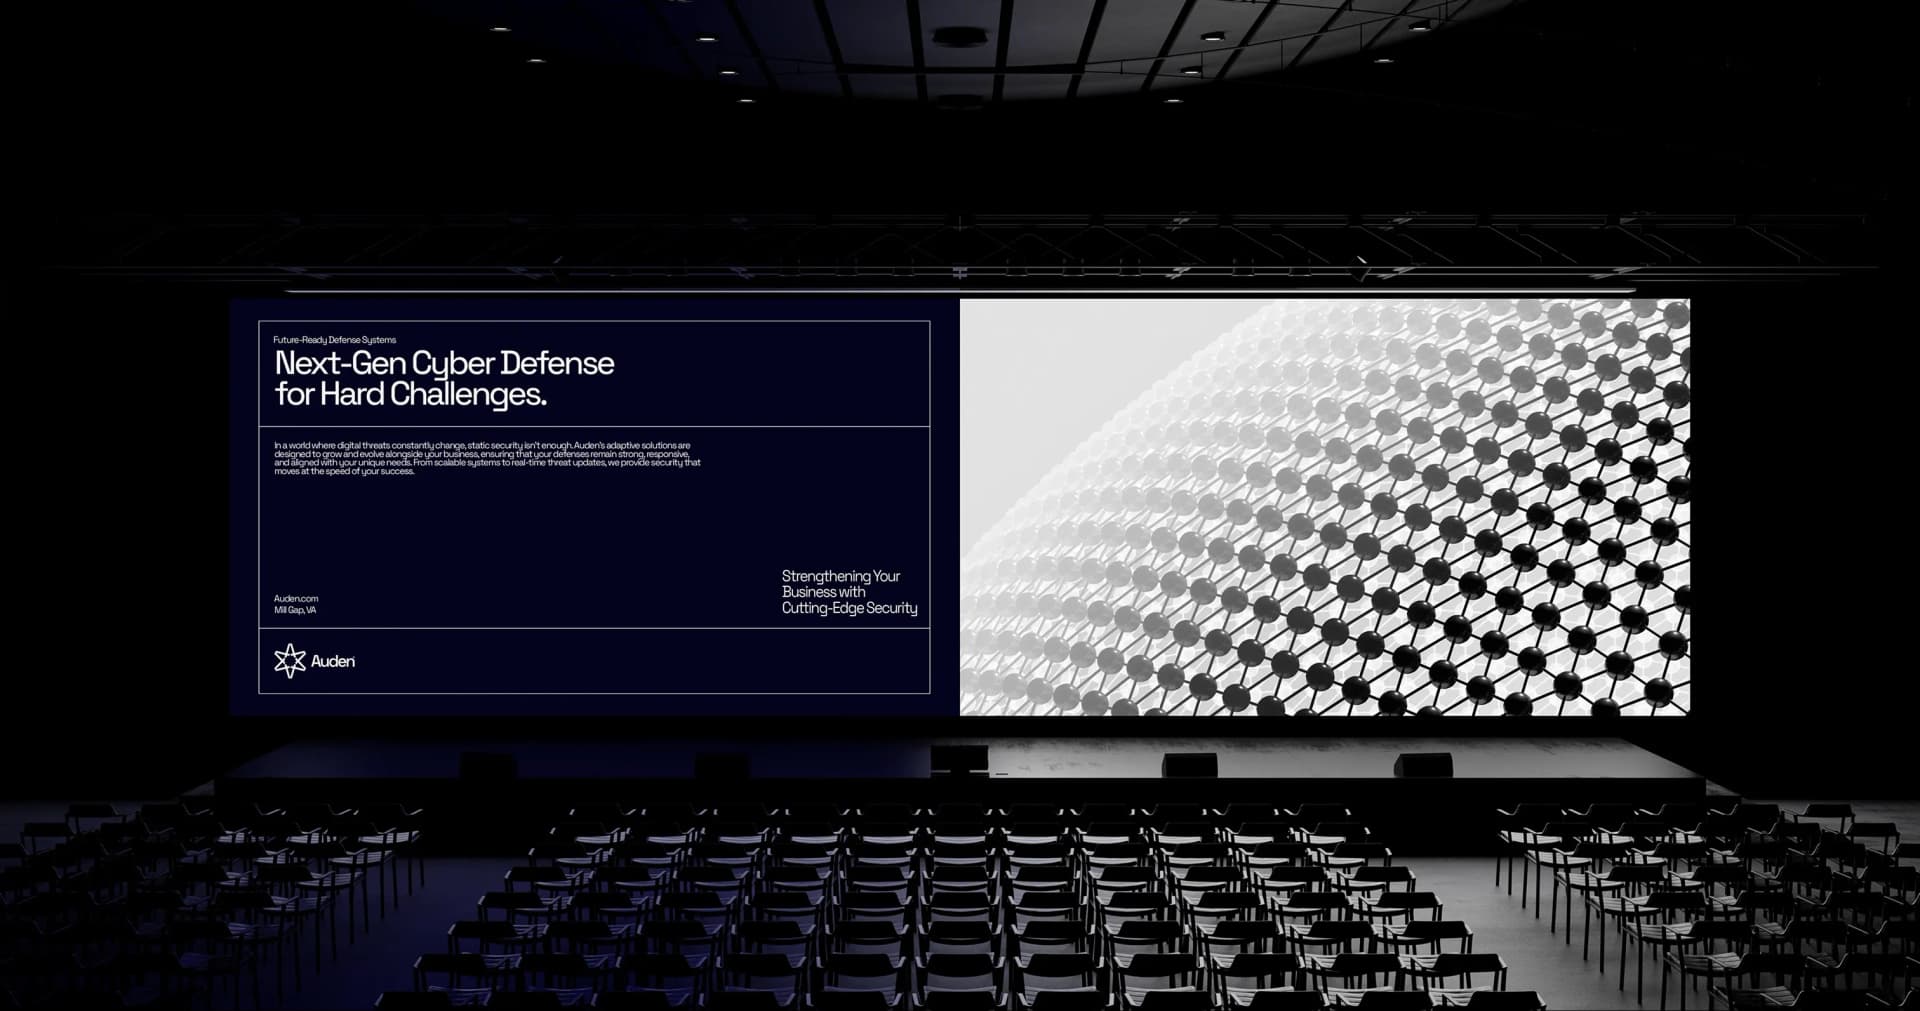Click the Auden star logo icon

(x=289, y=661)
